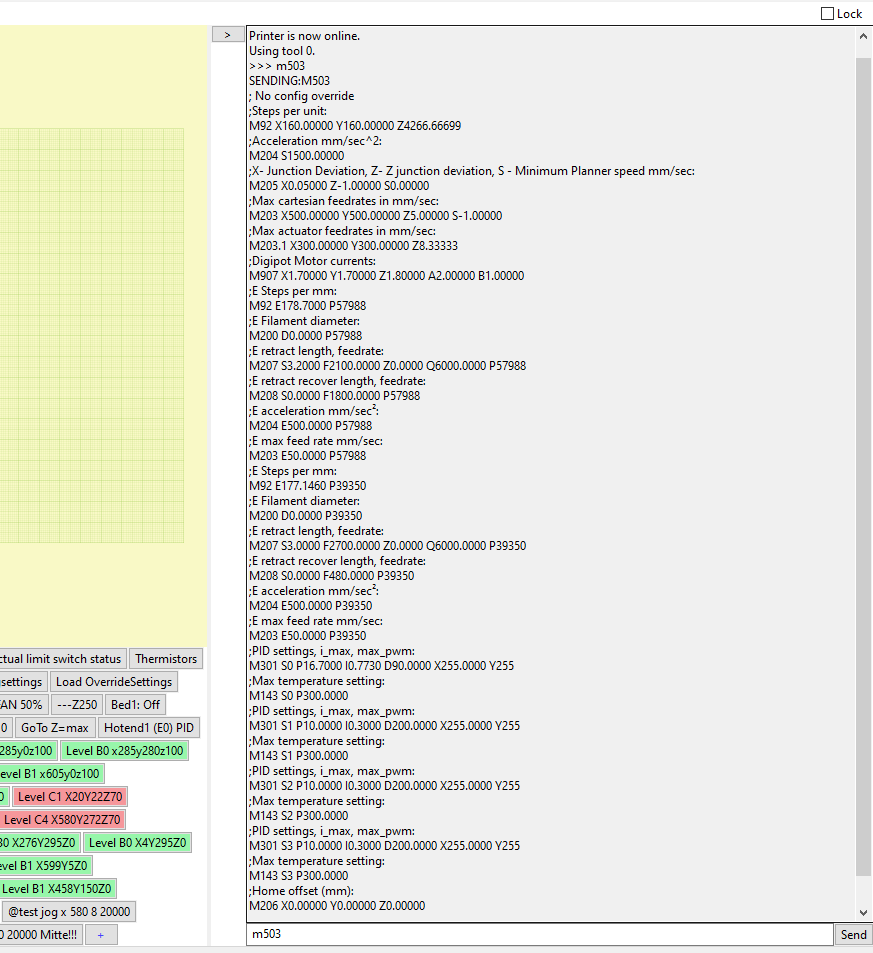Move printer using GoTo Z=max
The height and width of the screenshot is (953, 873).
pos(54,727)
